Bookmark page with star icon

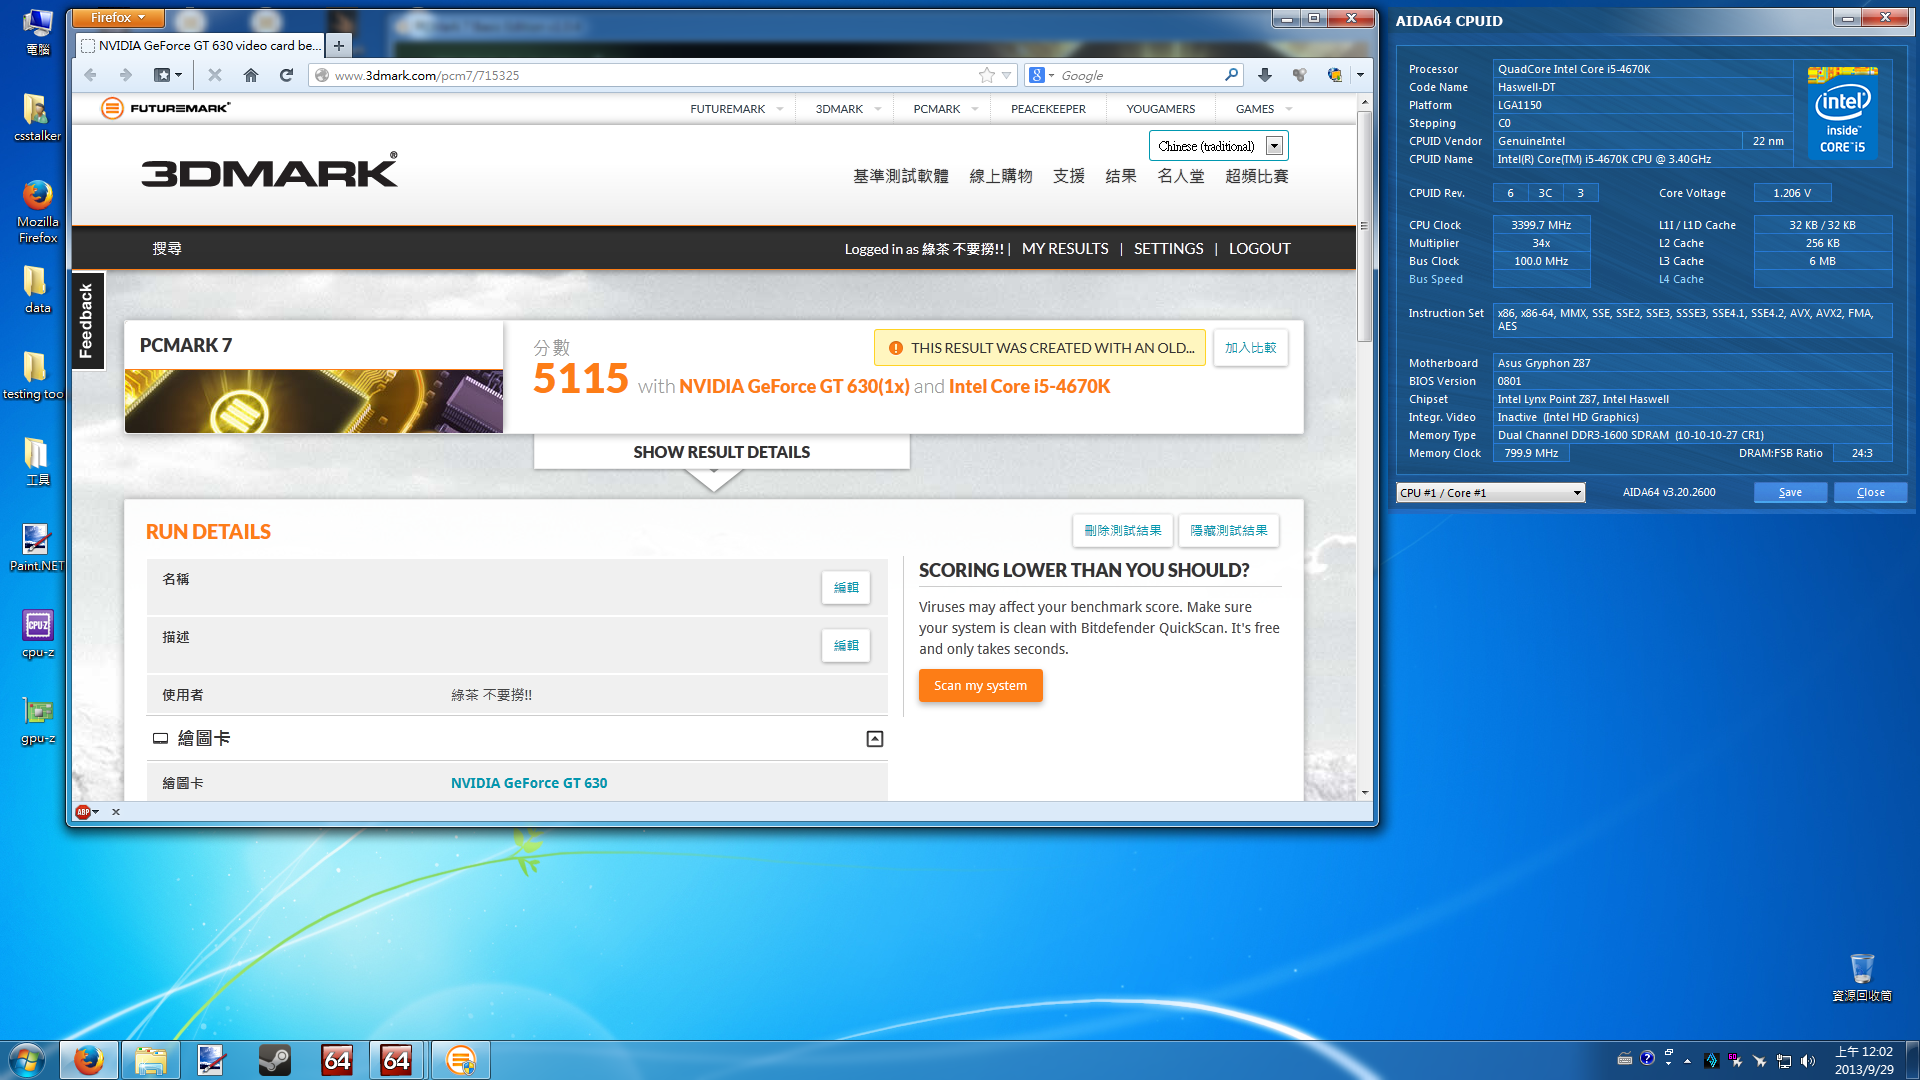click(x=986, y=75)
